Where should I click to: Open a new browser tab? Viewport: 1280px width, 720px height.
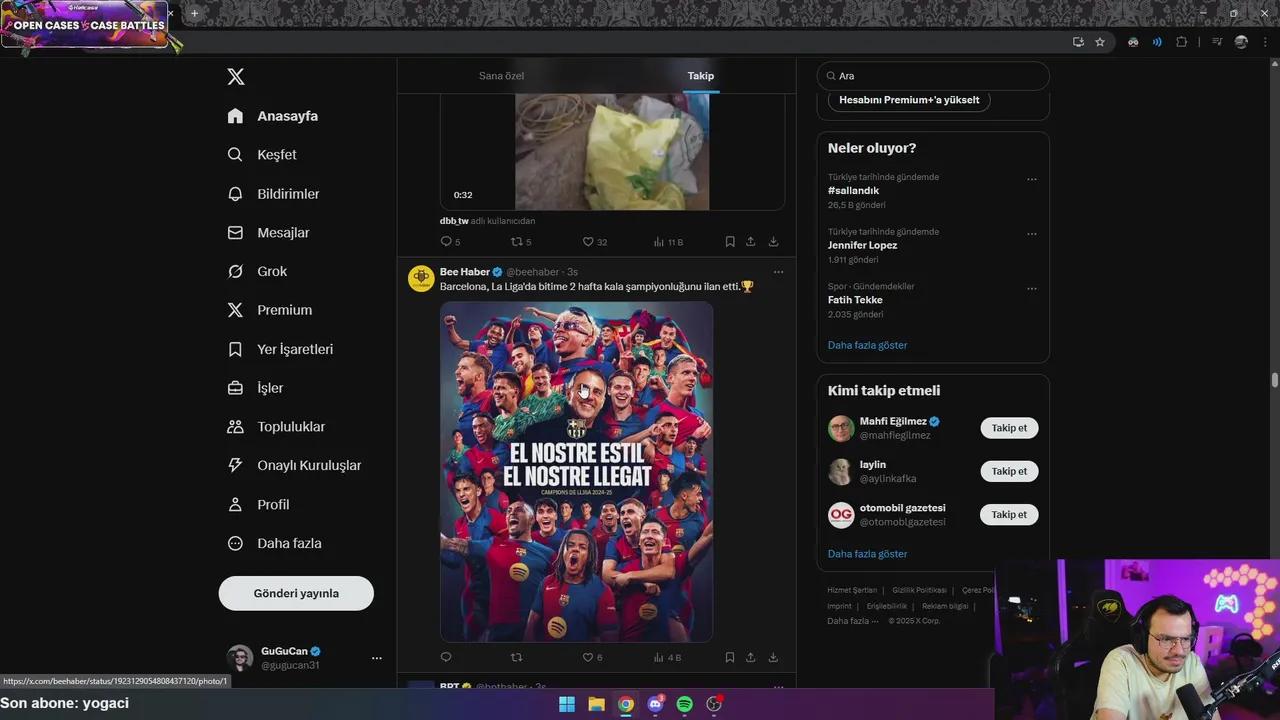[x=194, y=14]
